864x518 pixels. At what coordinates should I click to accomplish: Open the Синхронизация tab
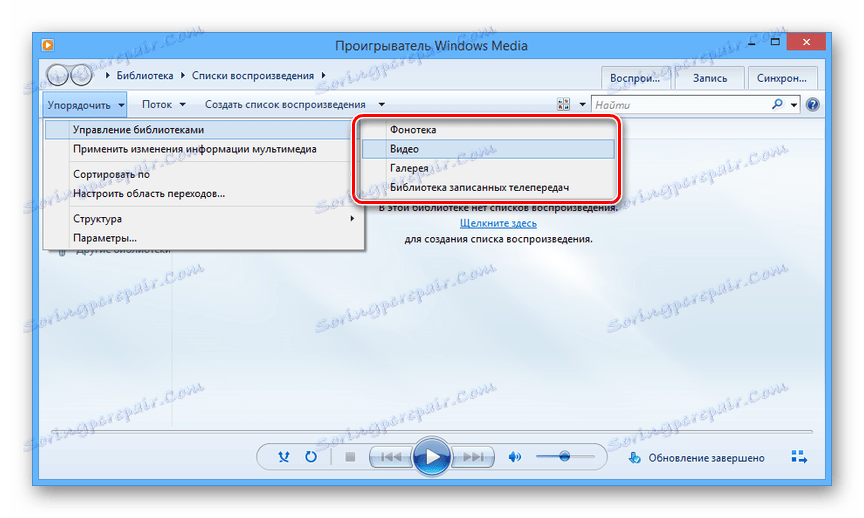tap(782, 78)
